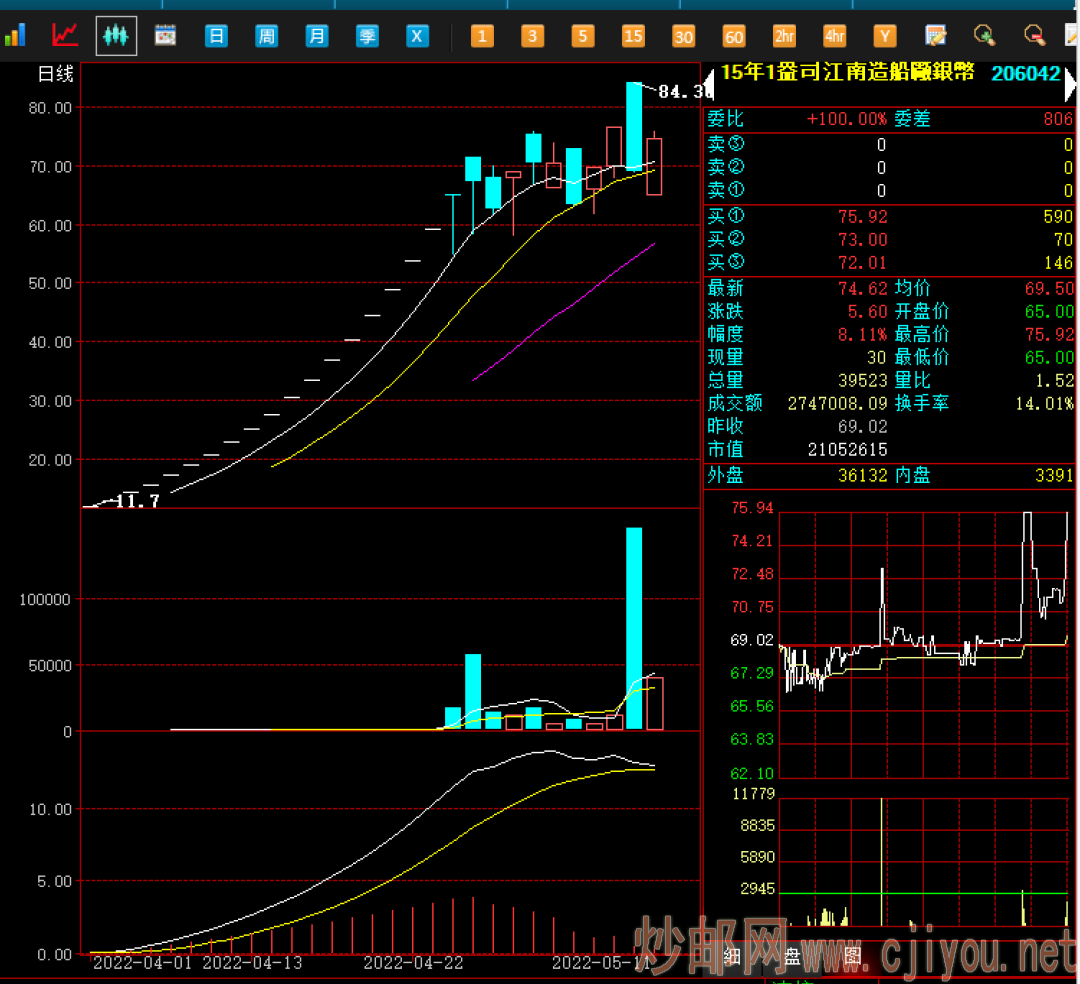Click the orange Y period button
The width and height of the screenshot is (1080, 984).
point(885,37)
